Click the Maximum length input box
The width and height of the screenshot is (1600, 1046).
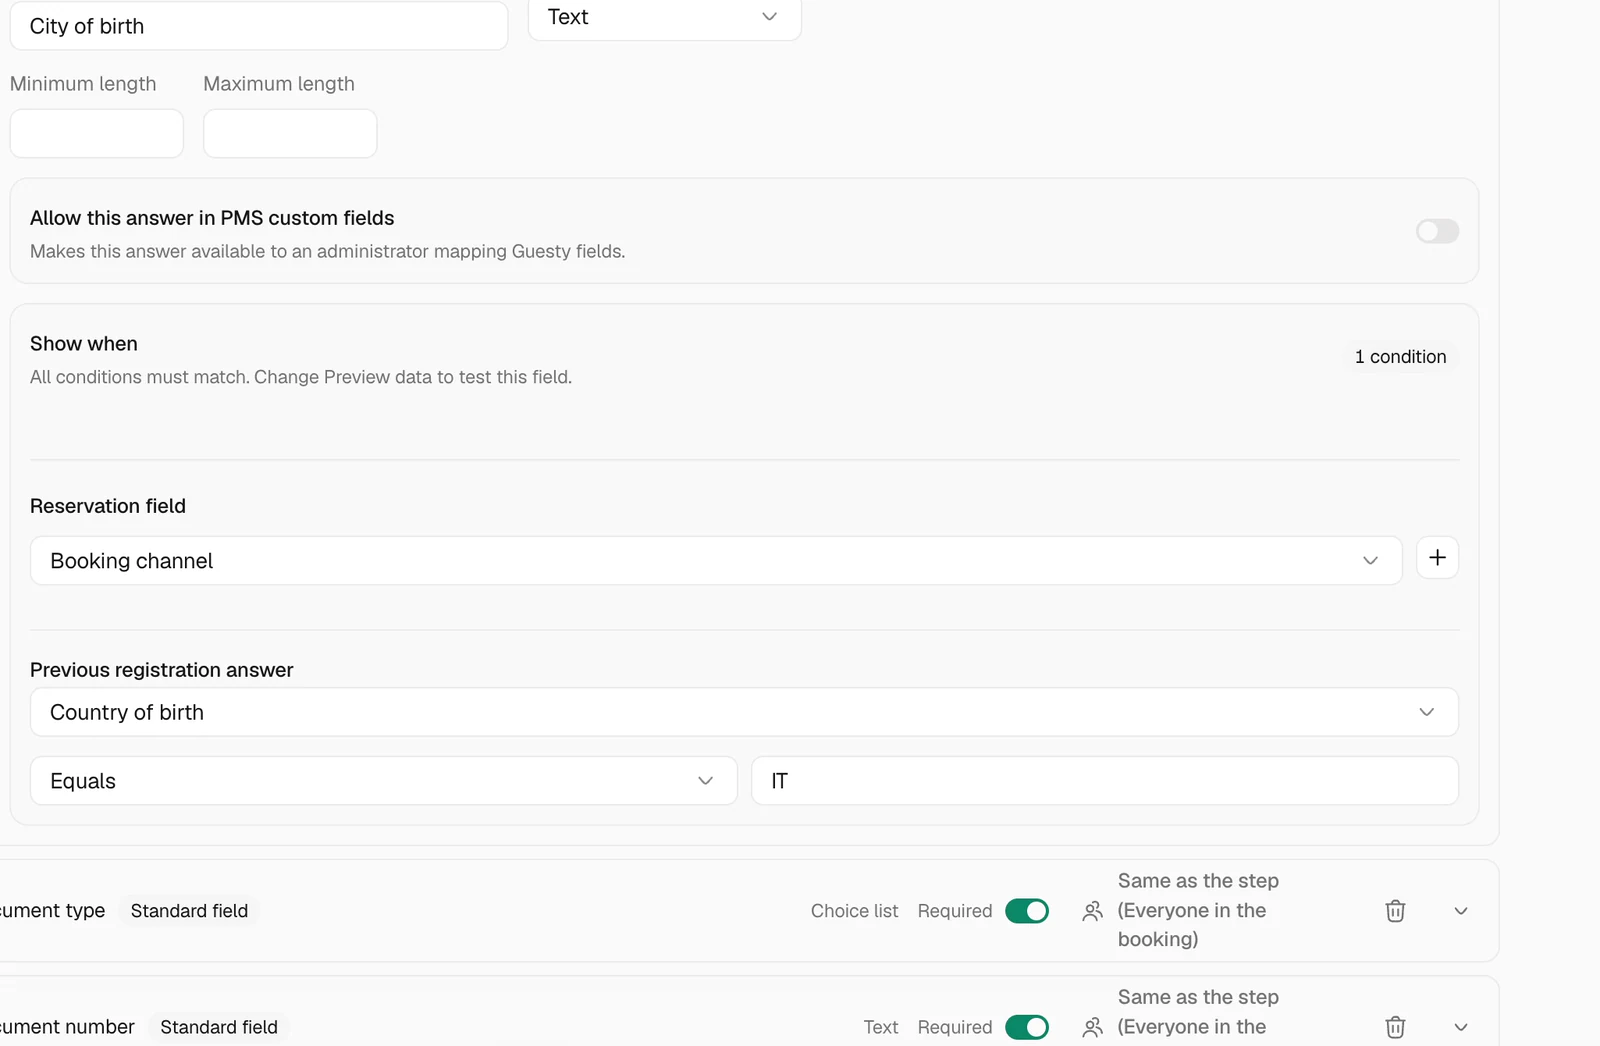pos(290,133)
